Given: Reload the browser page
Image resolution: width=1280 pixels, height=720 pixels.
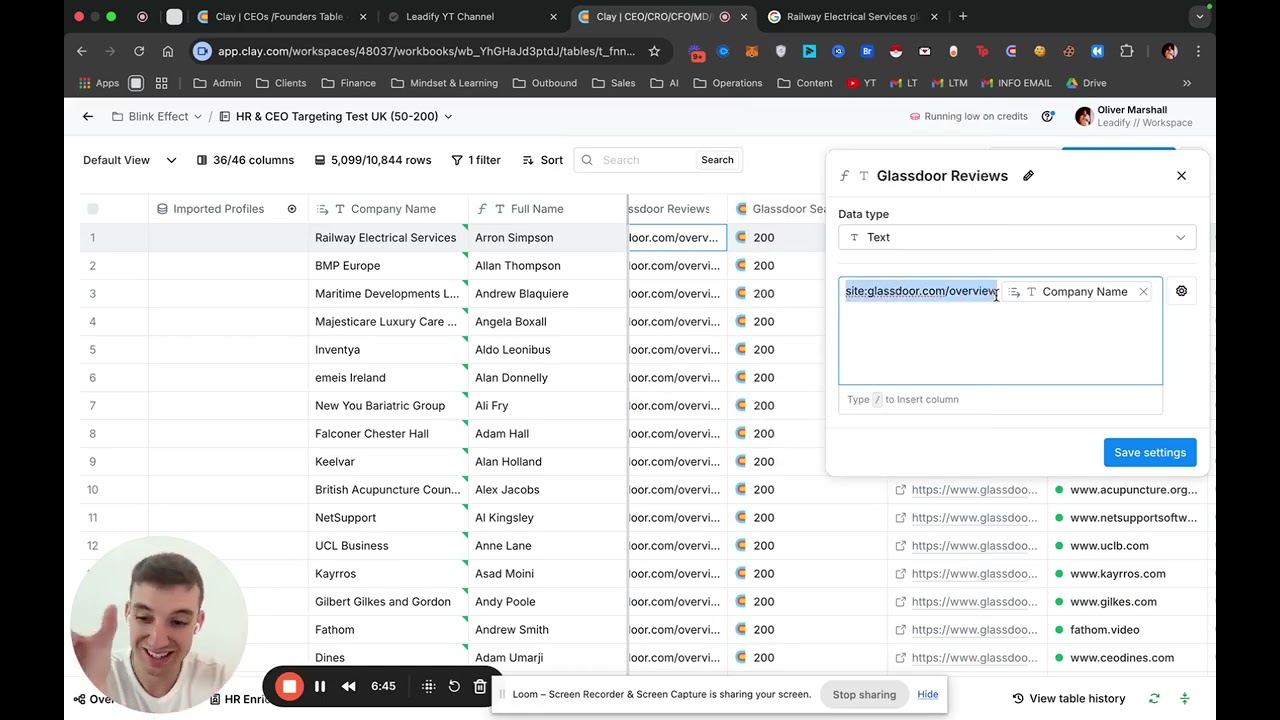Looking at the screenshot, I should [139, 51].
